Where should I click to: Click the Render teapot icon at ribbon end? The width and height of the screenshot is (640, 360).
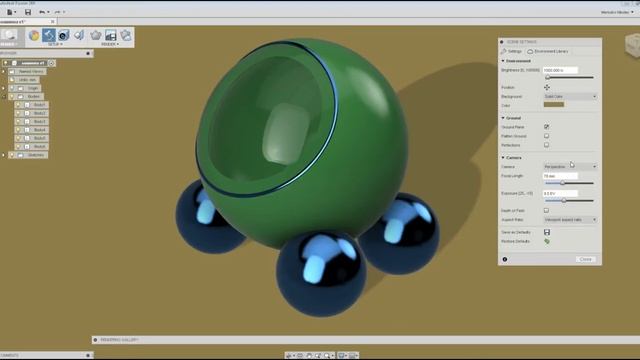tap(126, 35)
